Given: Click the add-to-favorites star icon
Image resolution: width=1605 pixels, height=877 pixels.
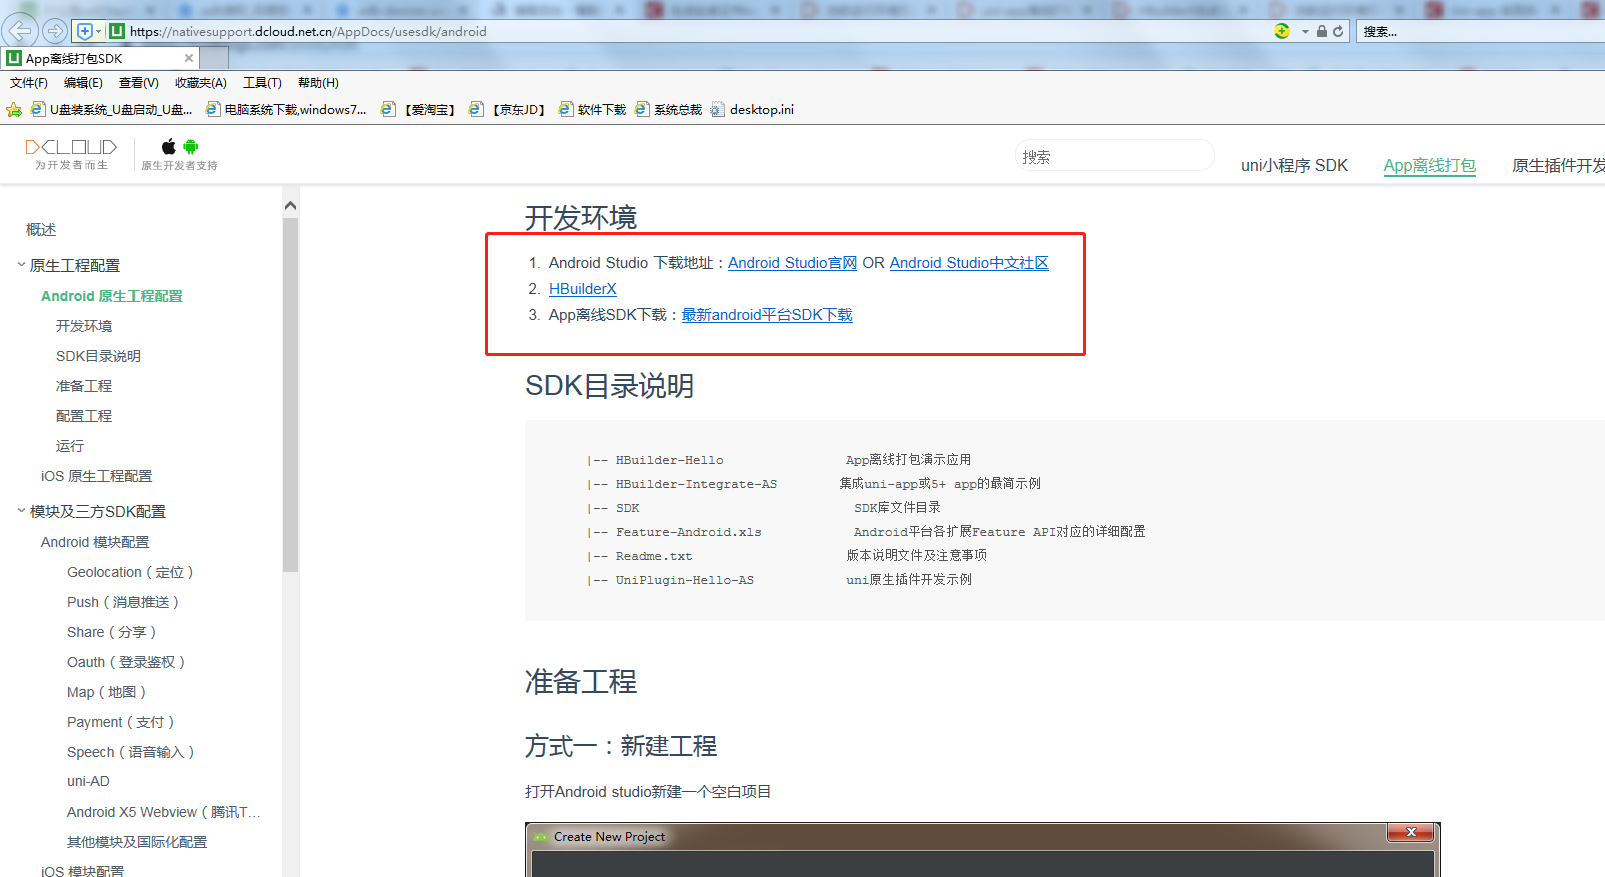Looking at the screenshot, I should pos(14,109).
